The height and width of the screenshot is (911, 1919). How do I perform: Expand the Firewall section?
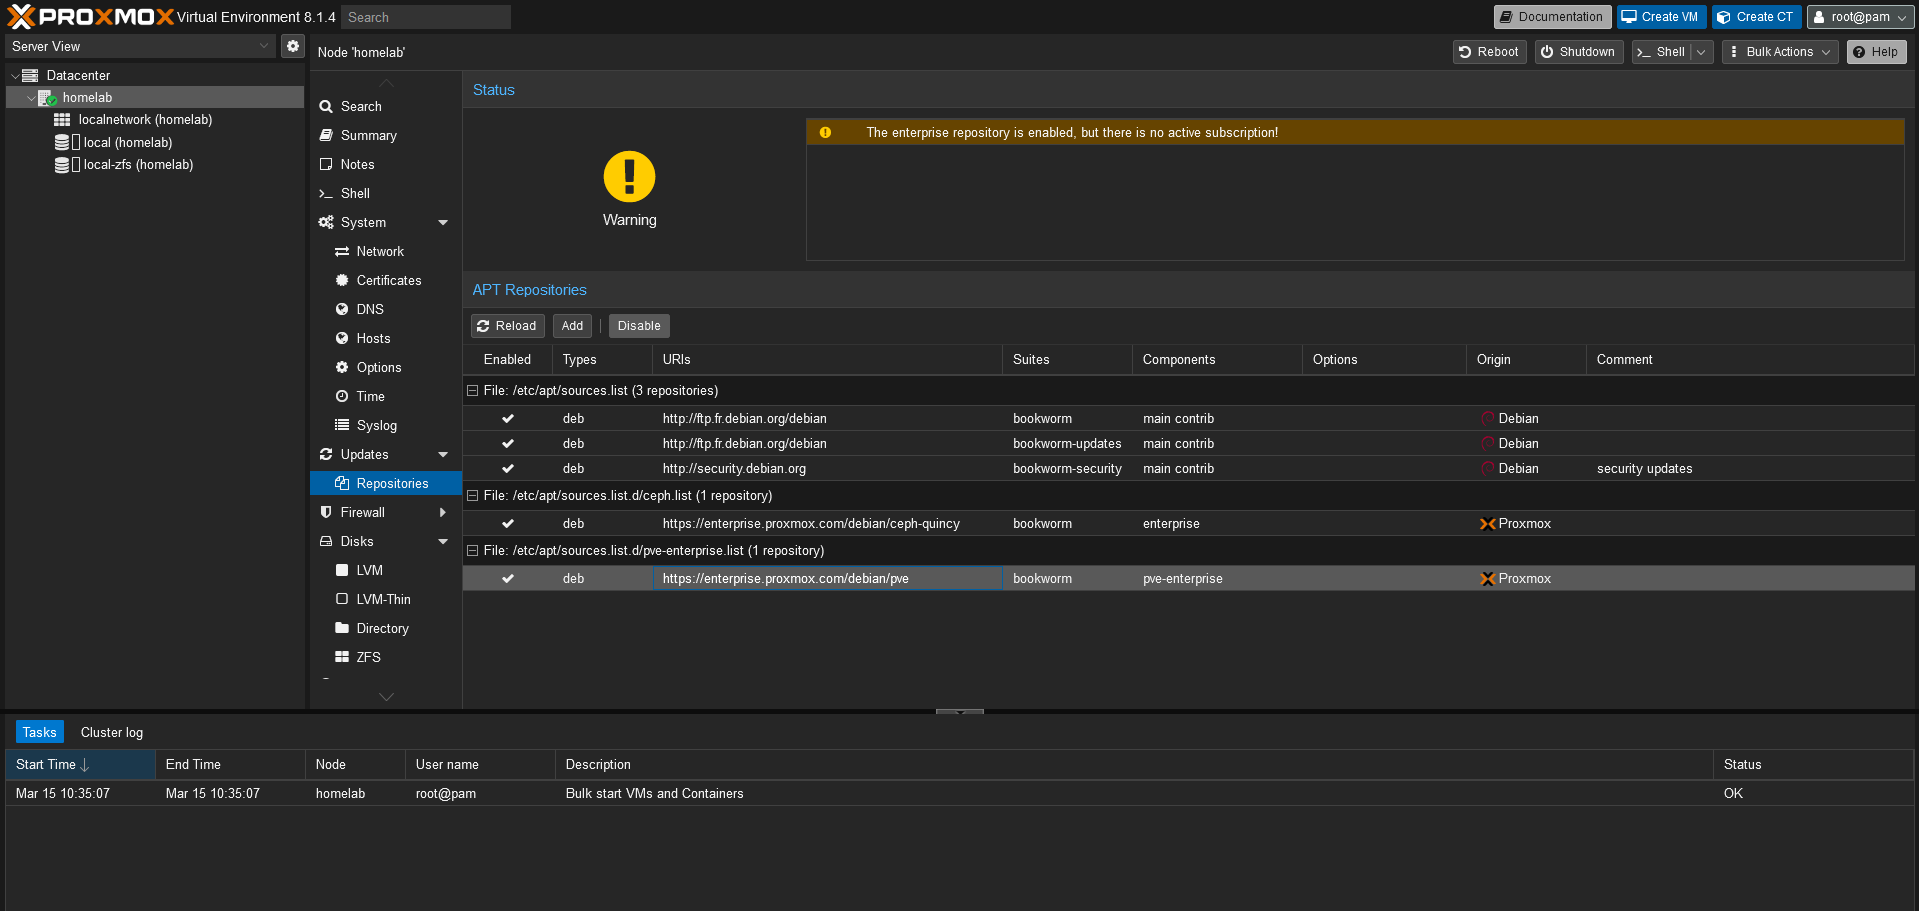pos(443,512)
